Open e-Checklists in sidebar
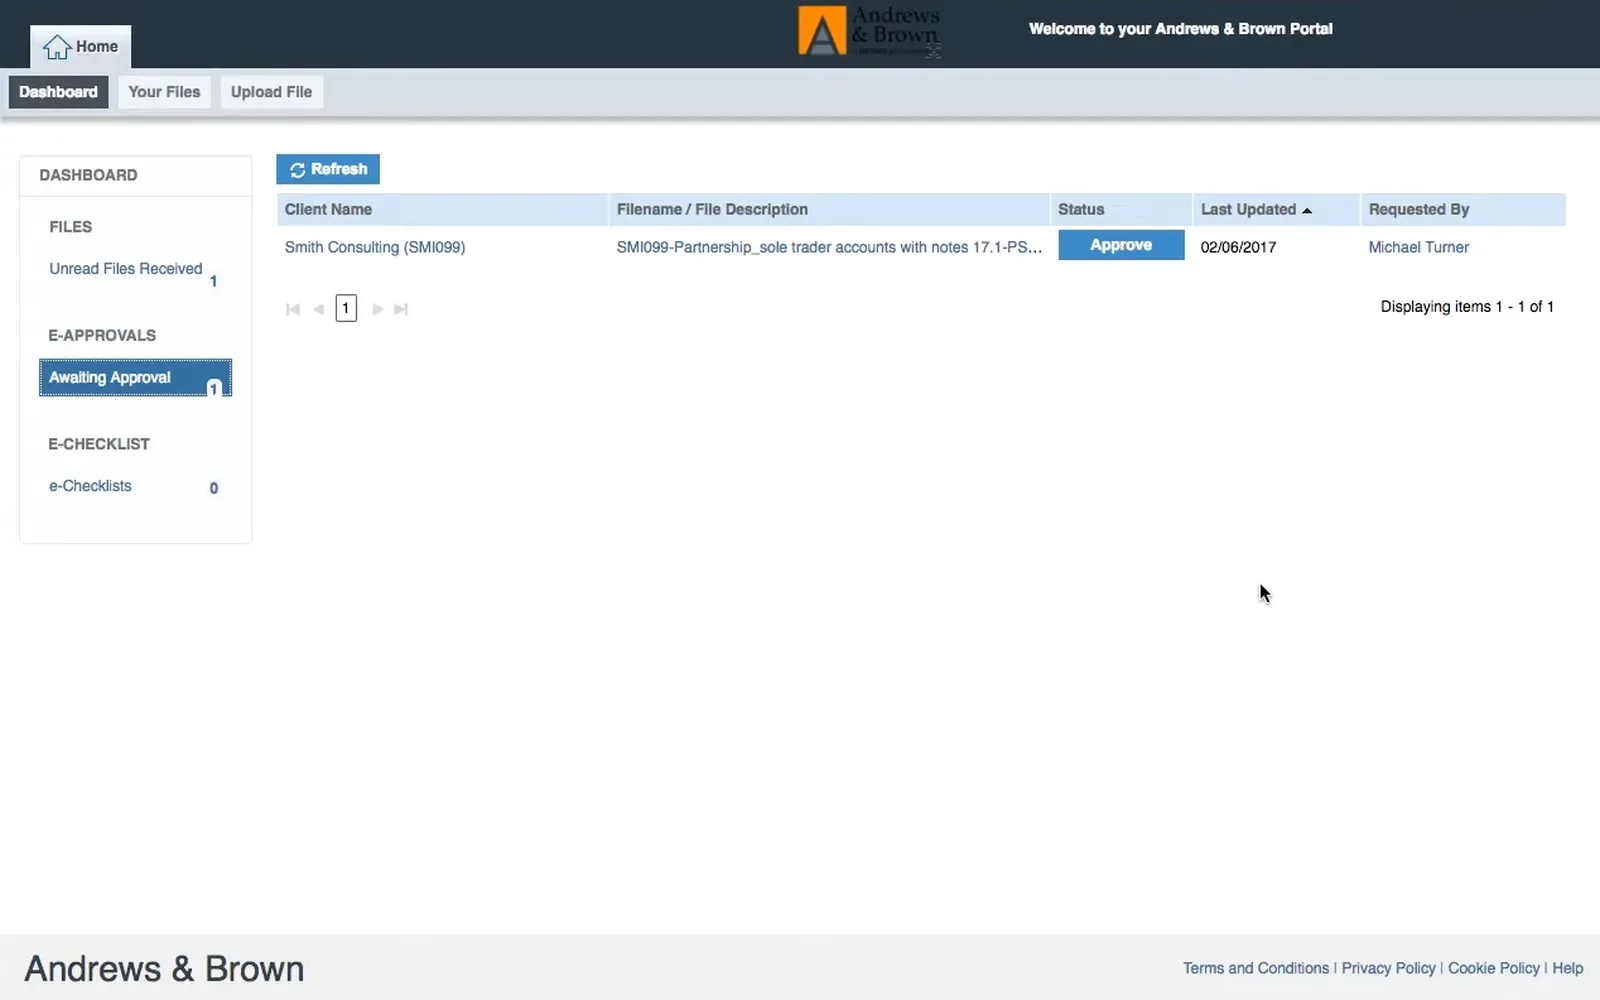This screenshot has height=1000, width=1600. click(90, 486)
